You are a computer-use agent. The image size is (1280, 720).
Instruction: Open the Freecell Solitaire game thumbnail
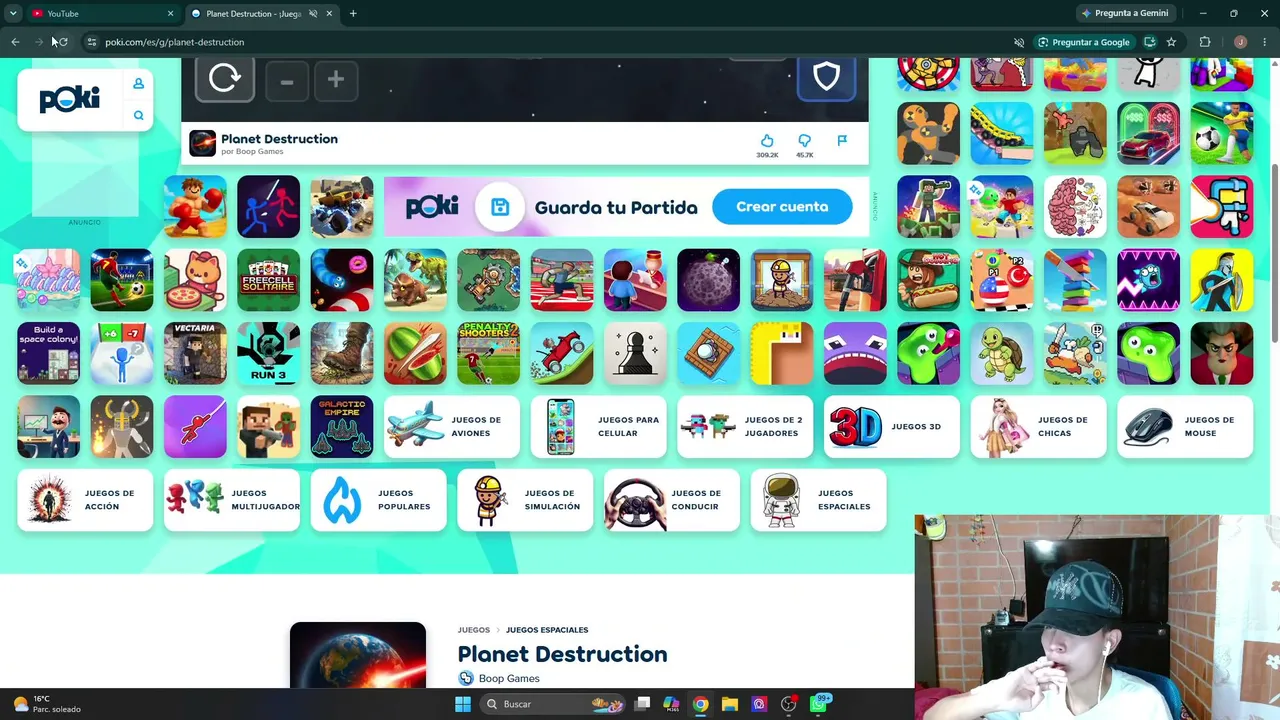268,280
